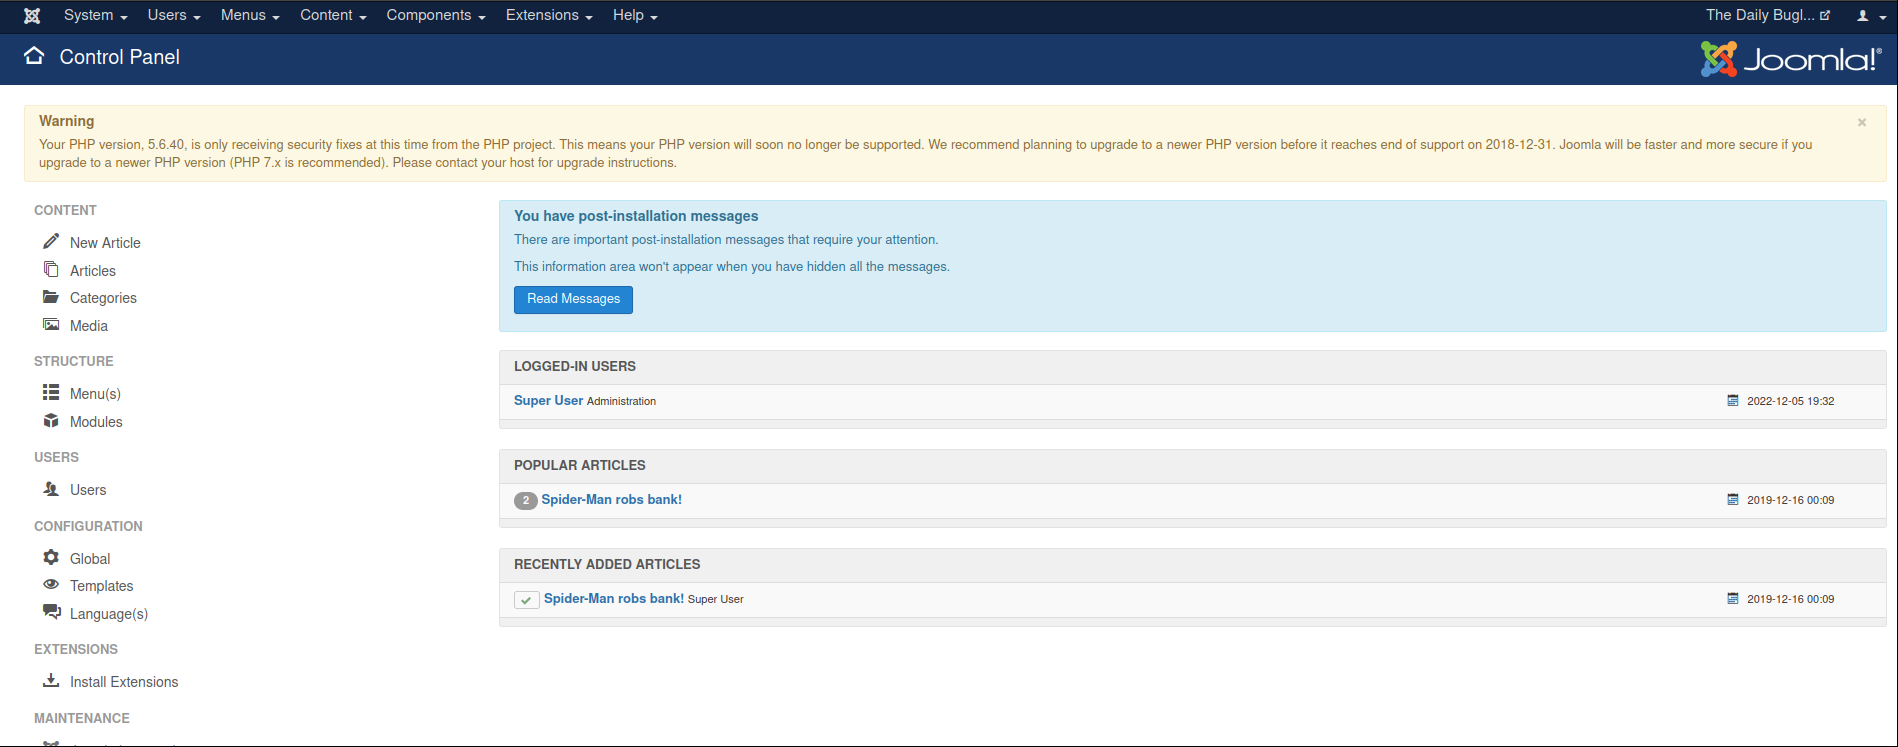The height and width of the screenshot is (747, 1898).
Task: Click the Control Panel home icon
Action: click(x=34, y=56)
